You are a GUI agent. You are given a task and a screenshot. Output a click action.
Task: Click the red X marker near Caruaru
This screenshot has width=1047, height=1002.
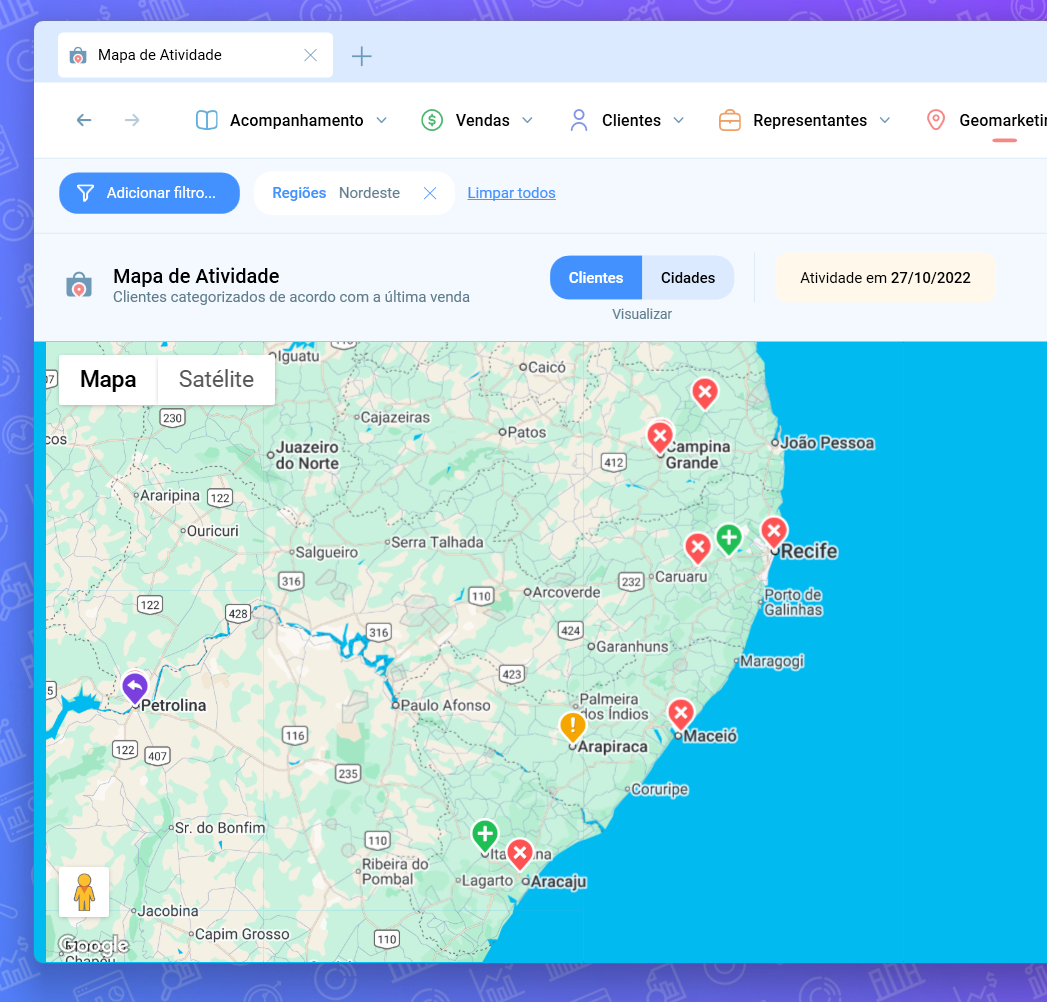coord(698,549)
